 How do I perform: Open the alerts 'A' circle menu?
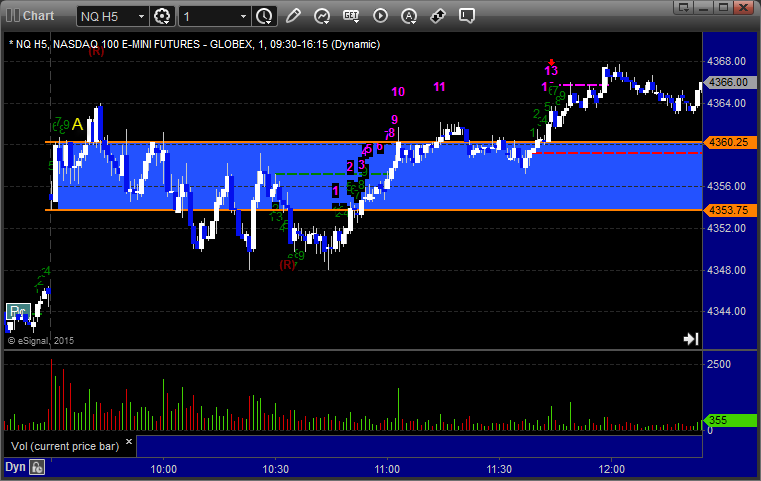click(409, 16)
